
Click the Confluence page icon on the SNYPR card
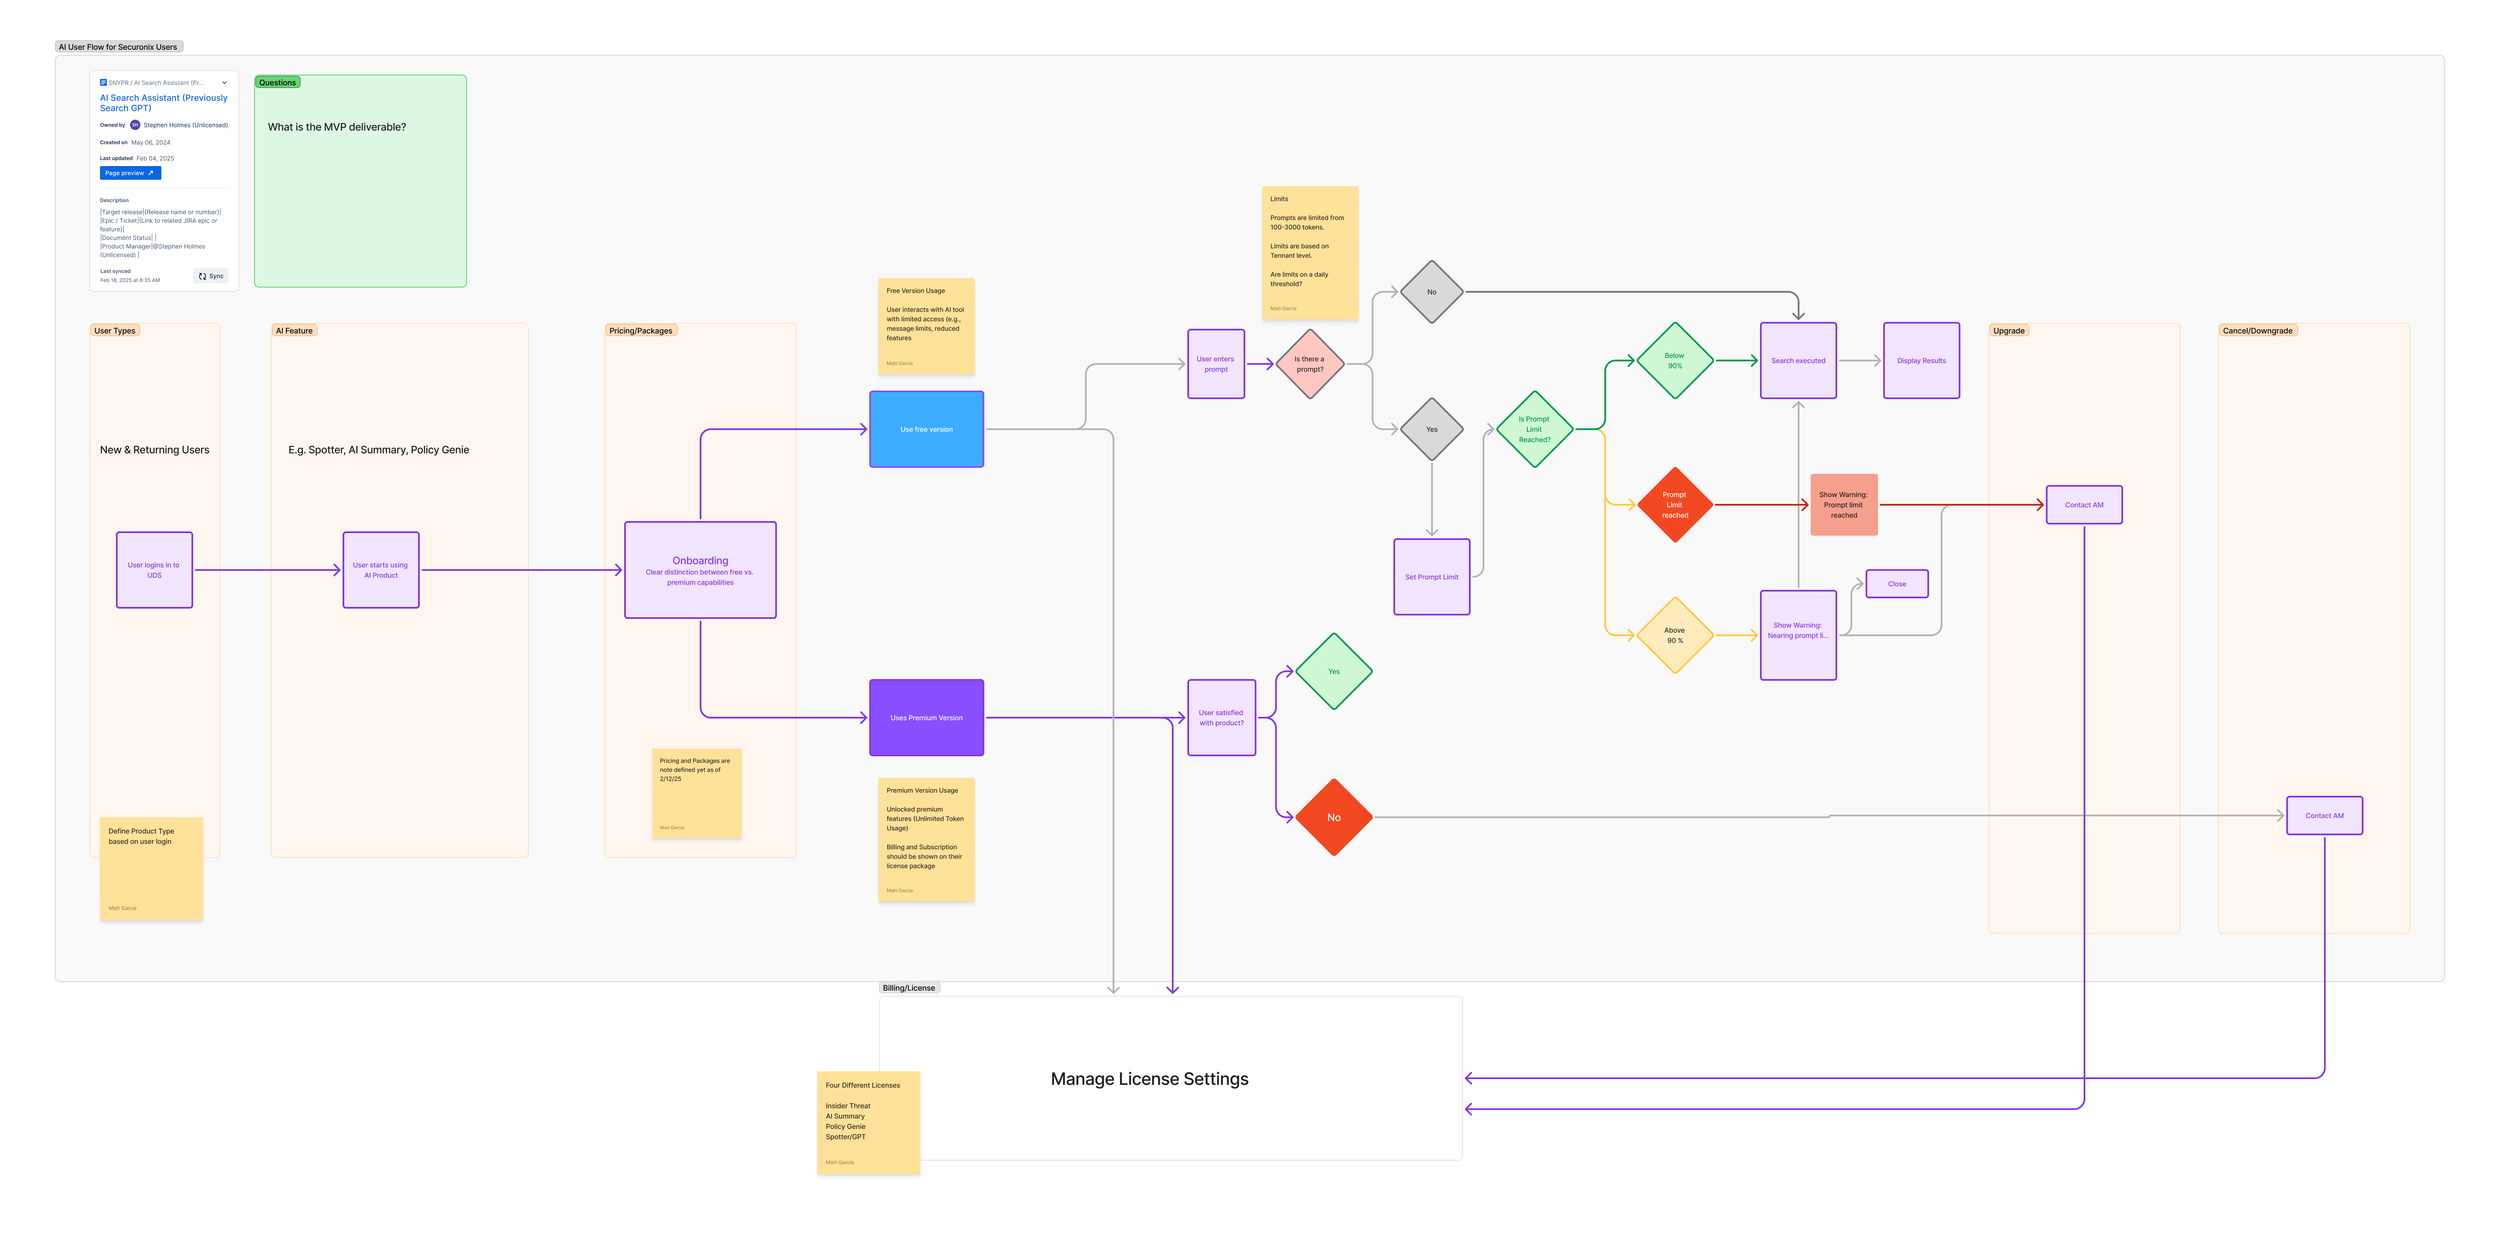(x=103, y=83)
